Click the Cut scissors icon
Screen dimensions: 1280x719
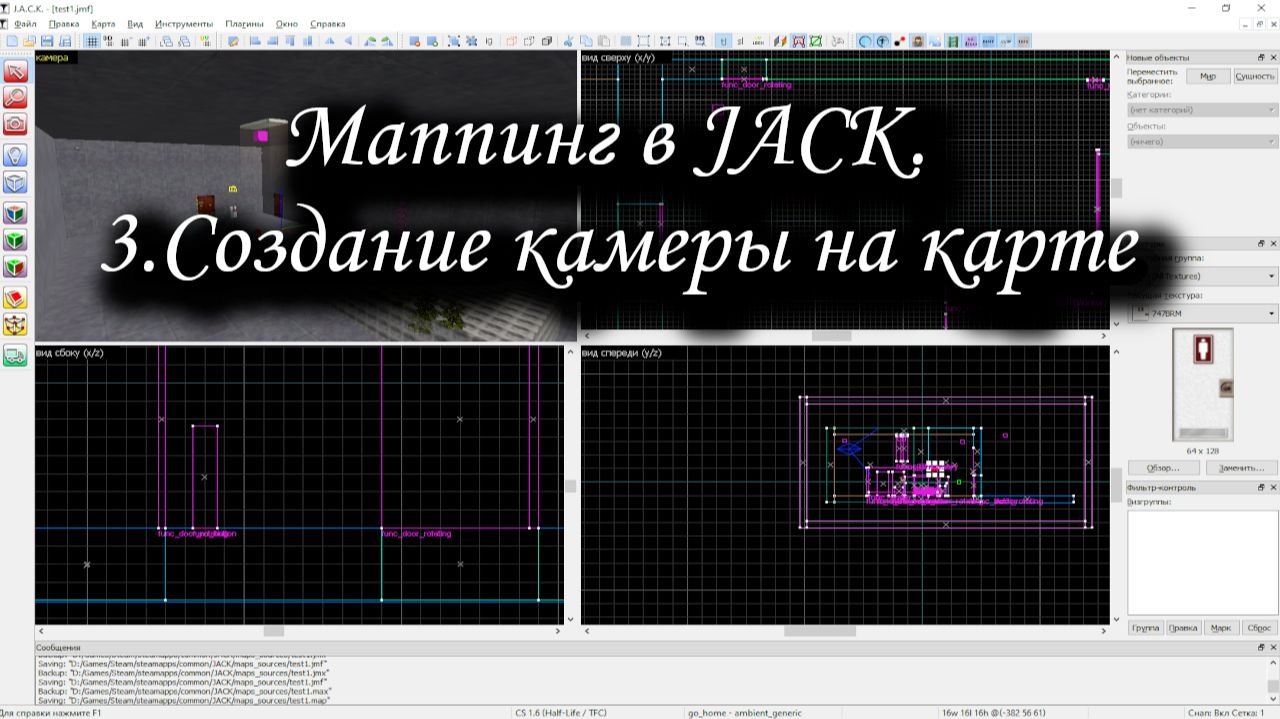click(567, 41)
